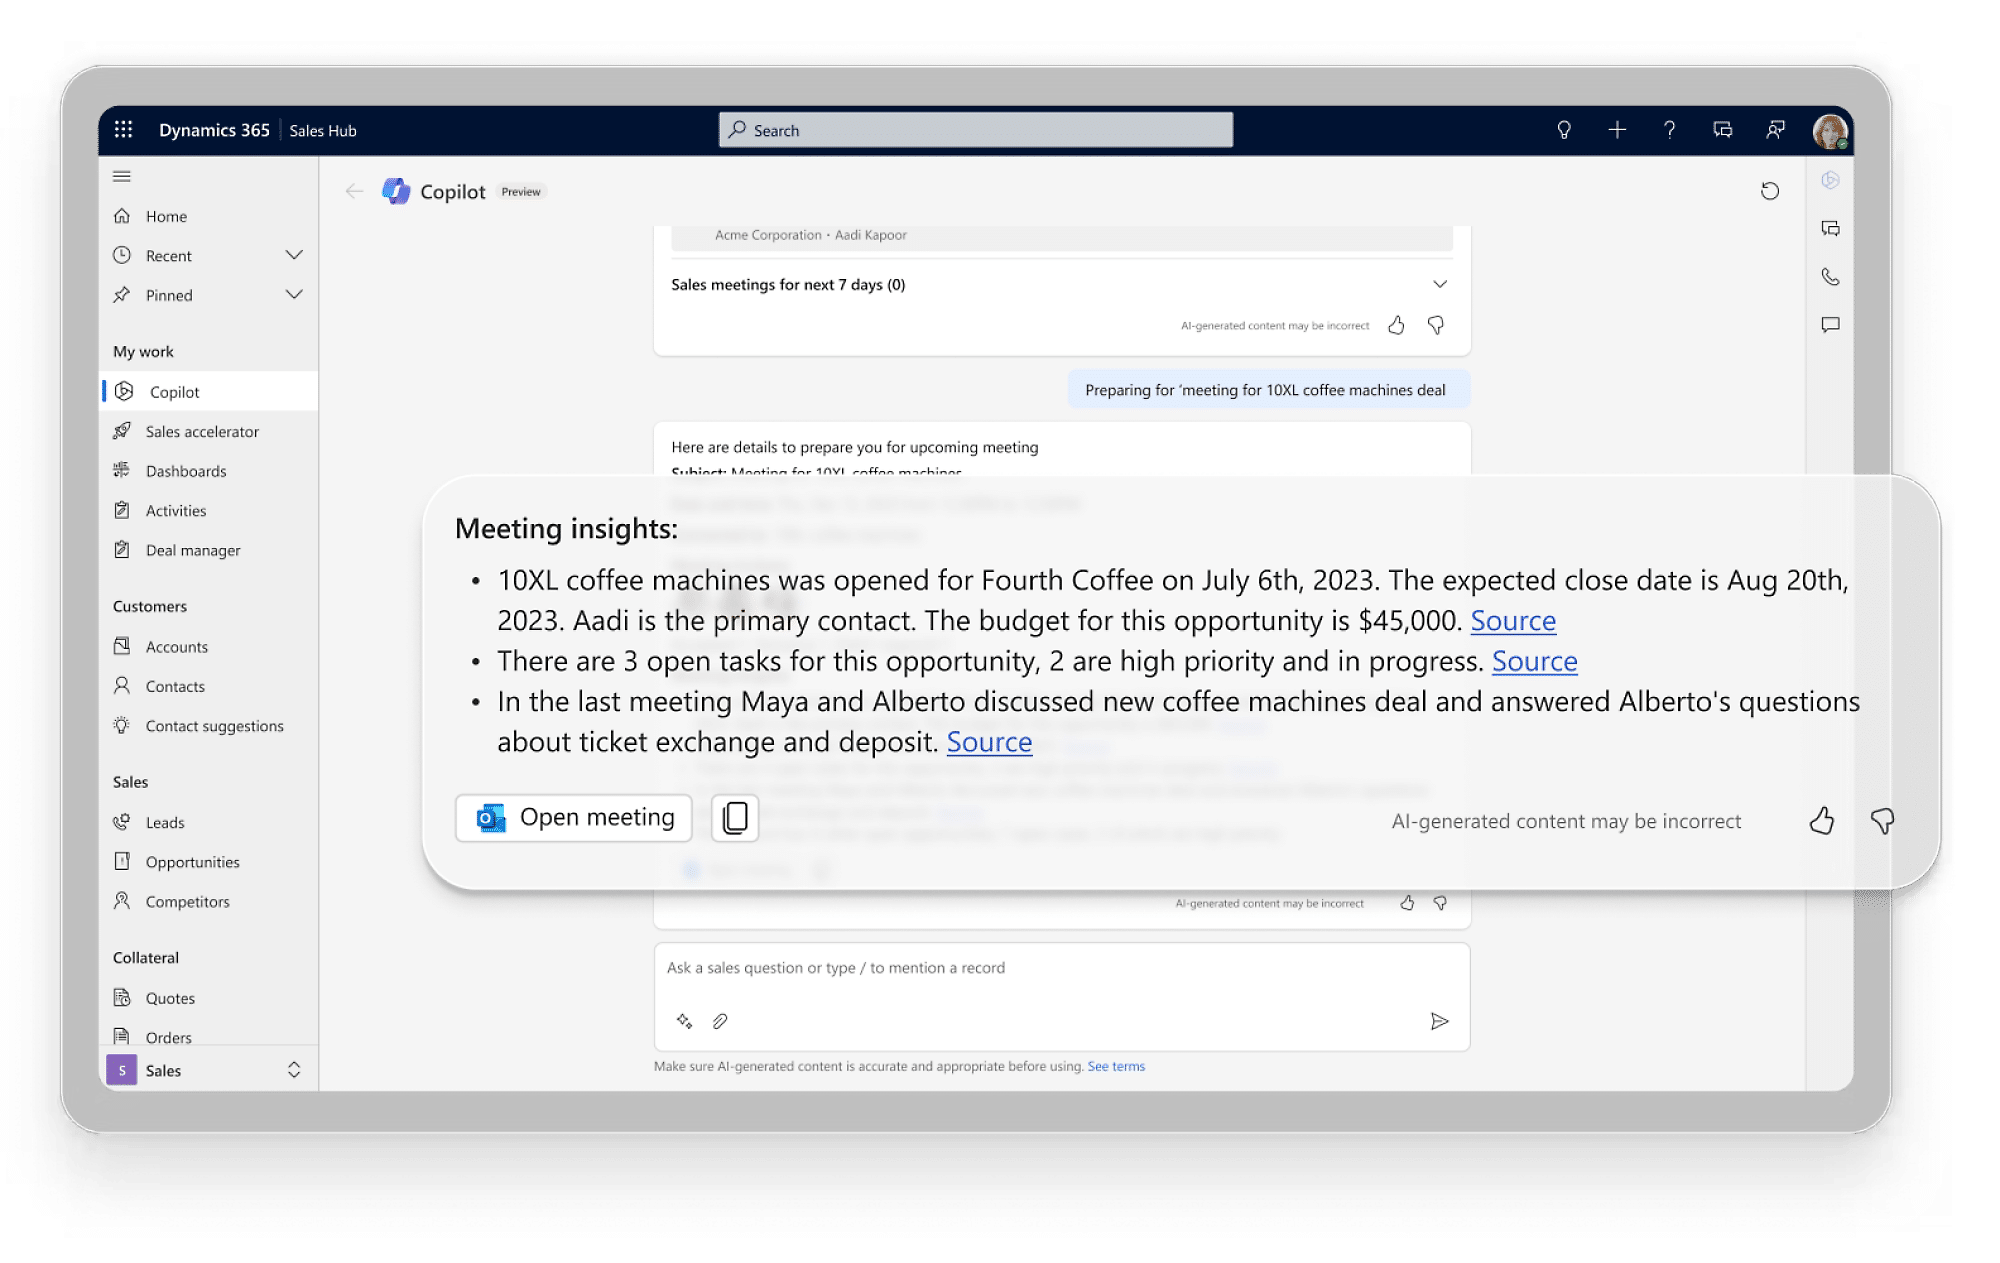Viewport: 2000px width, 1263px height.
Task: Thumbs down the Sales meetings card
Action: (1436, 325)
